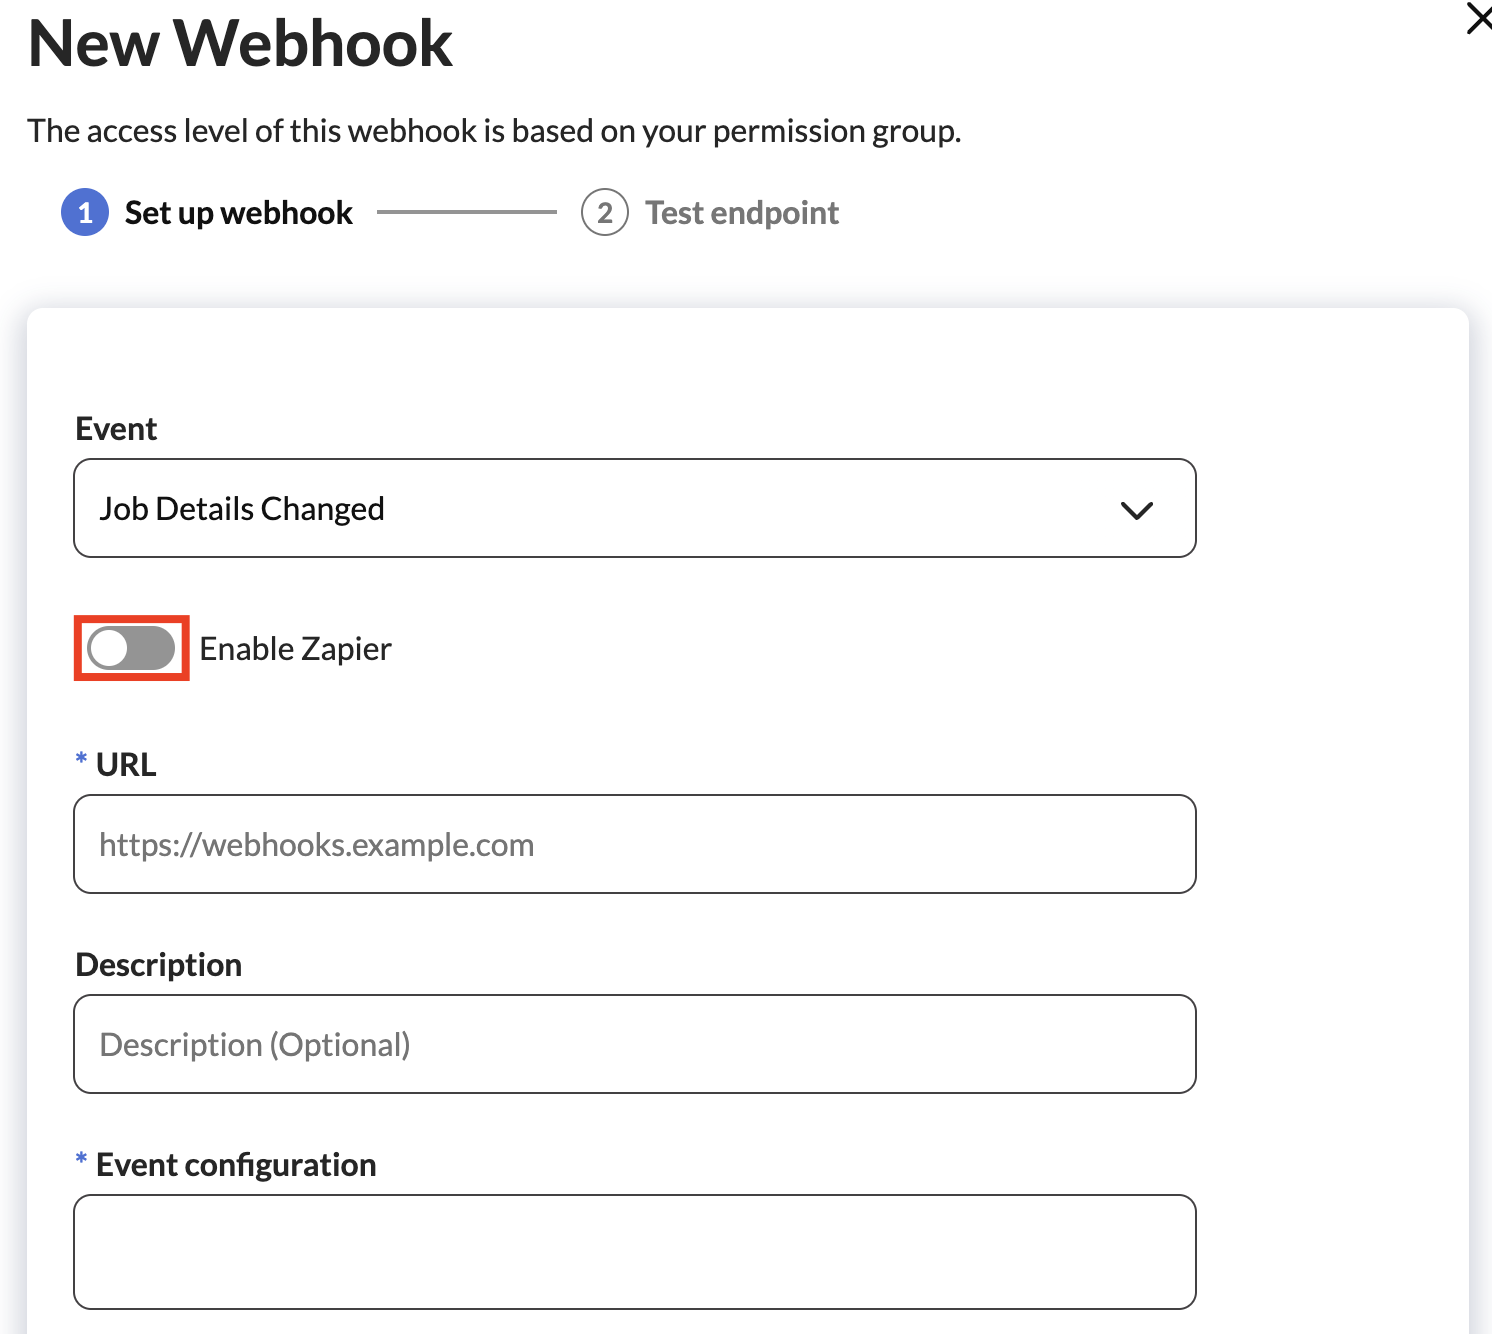Focus the Event configuration text box
The height and width of the screenshot is (1334, 1492).
pyautogui.click(x=634, y=1251)
